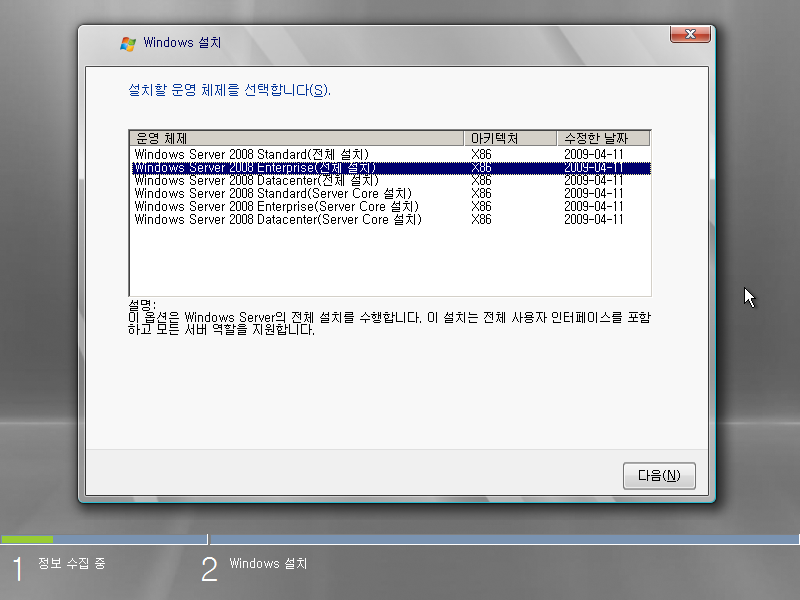
Task: Select Windows Server 2008 Datacenter(Server Core 설치)
Action: coord(391,220)
